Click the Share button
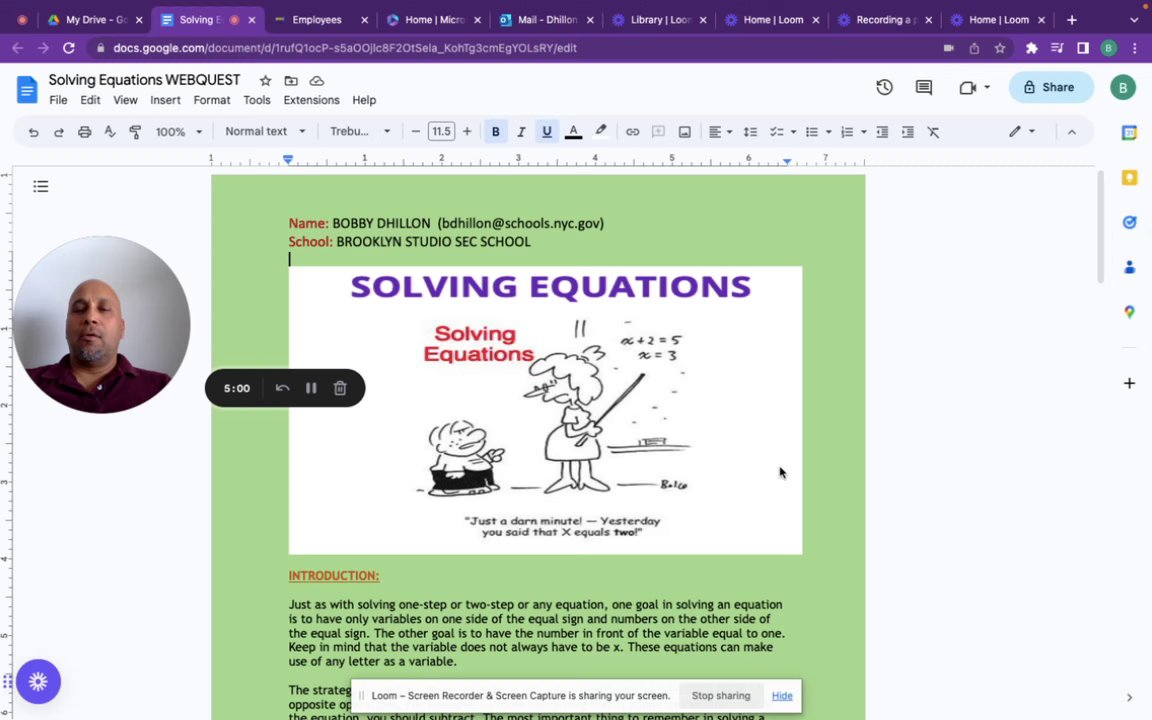Screen dimensions: 1152x720 click(1051, 87)
